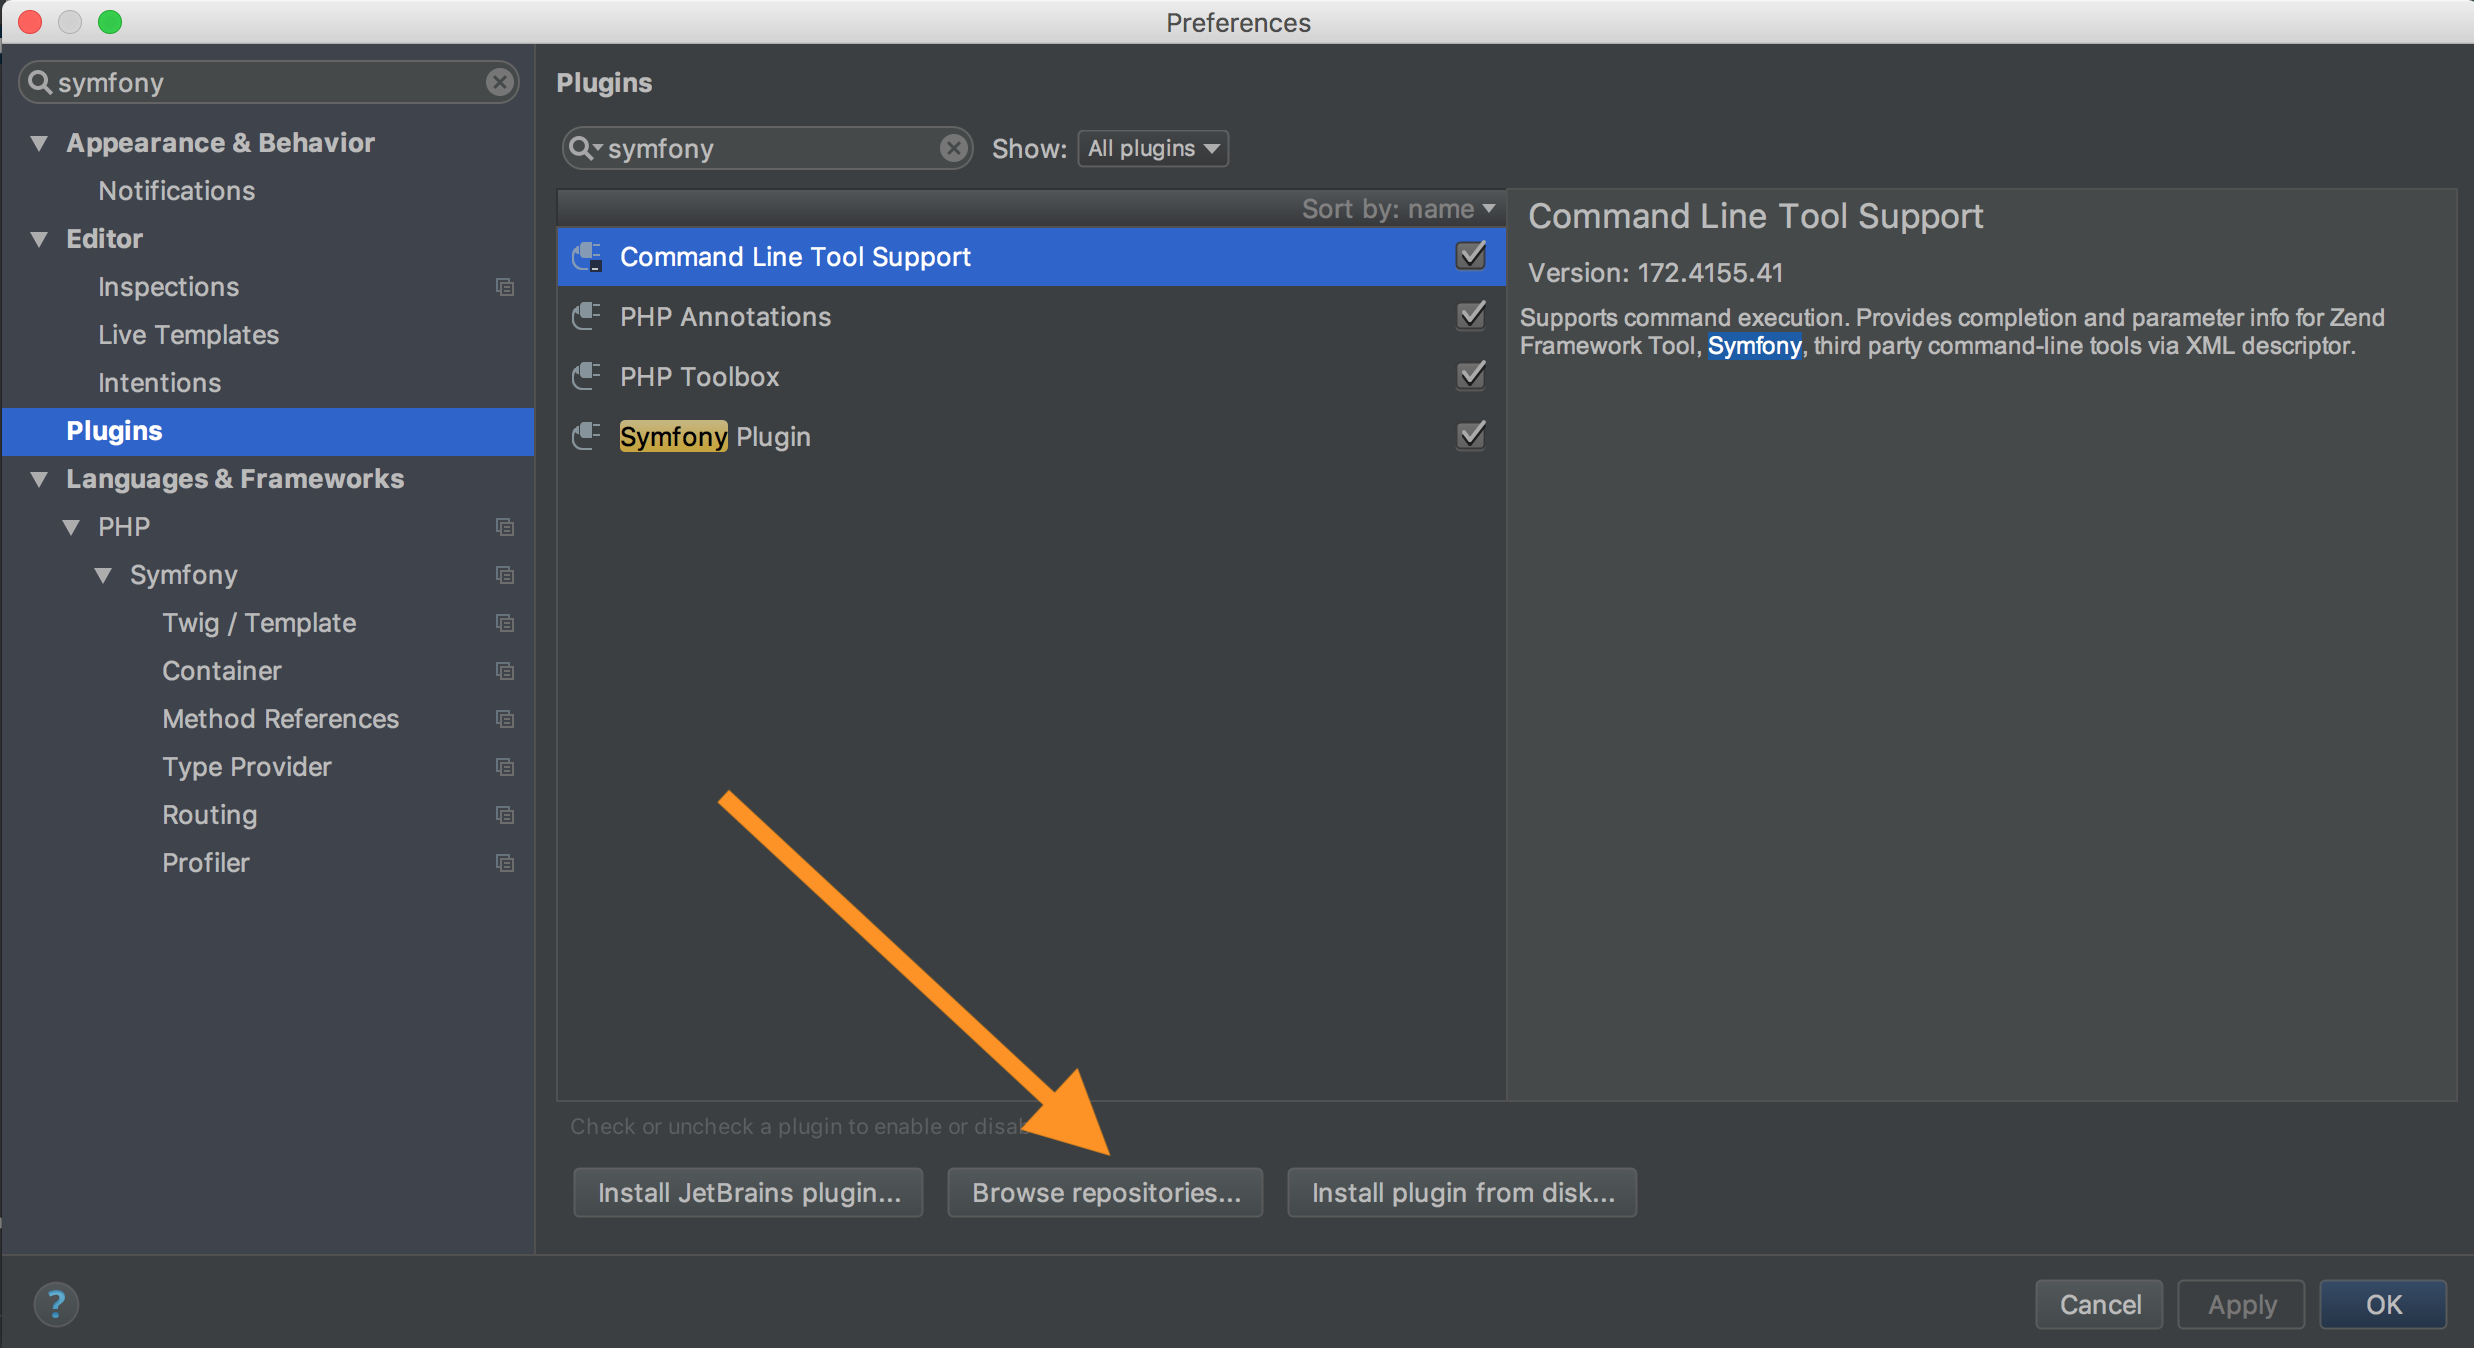
Task: Focus the sidebar settings search field
Action: point(260,82)
